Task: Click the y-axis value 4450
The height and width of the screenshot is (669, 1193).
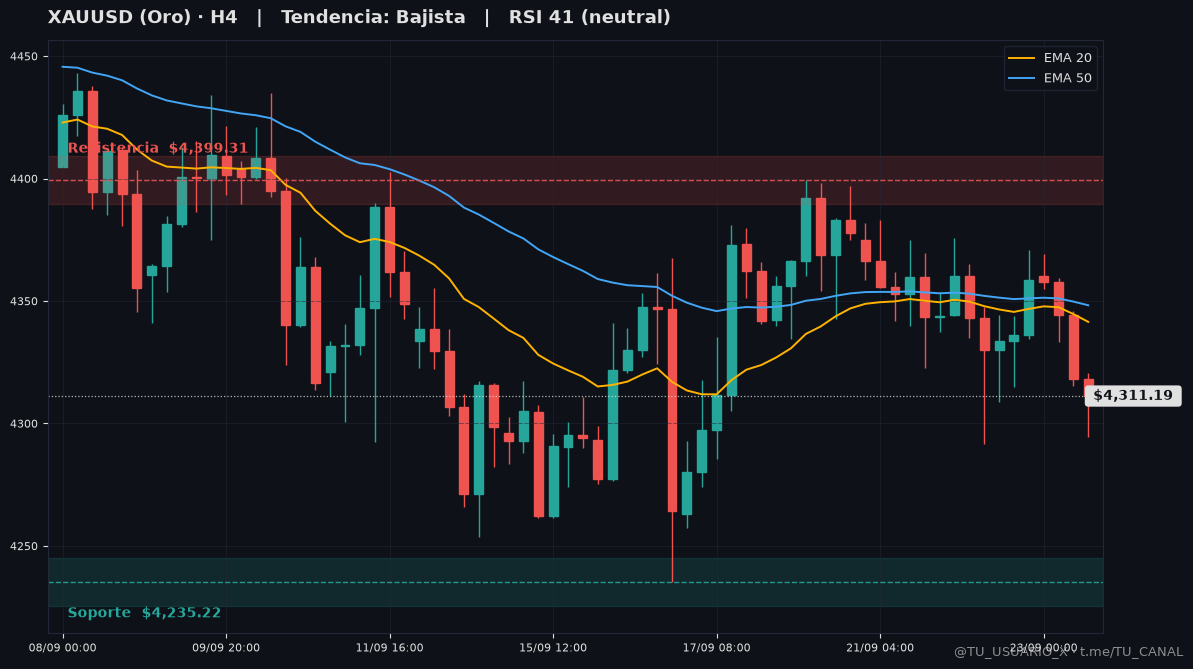Action: pos(23,57)
